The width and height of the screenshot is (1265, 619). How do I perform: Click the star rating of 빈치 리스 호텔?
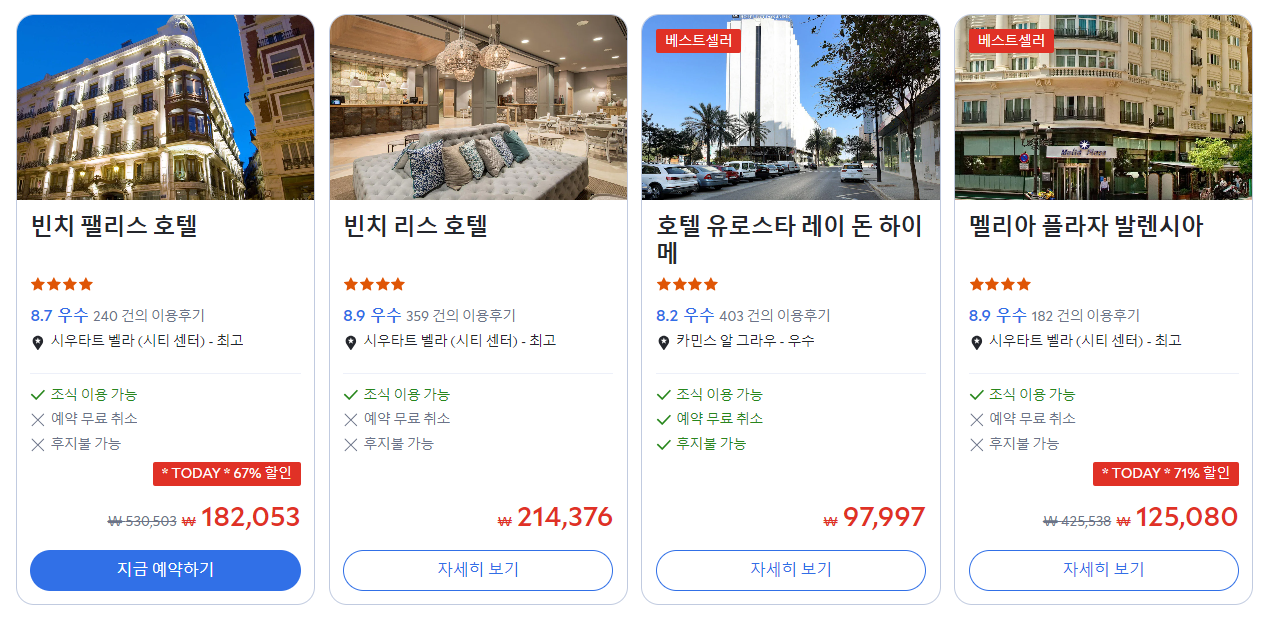pos(374,284)
